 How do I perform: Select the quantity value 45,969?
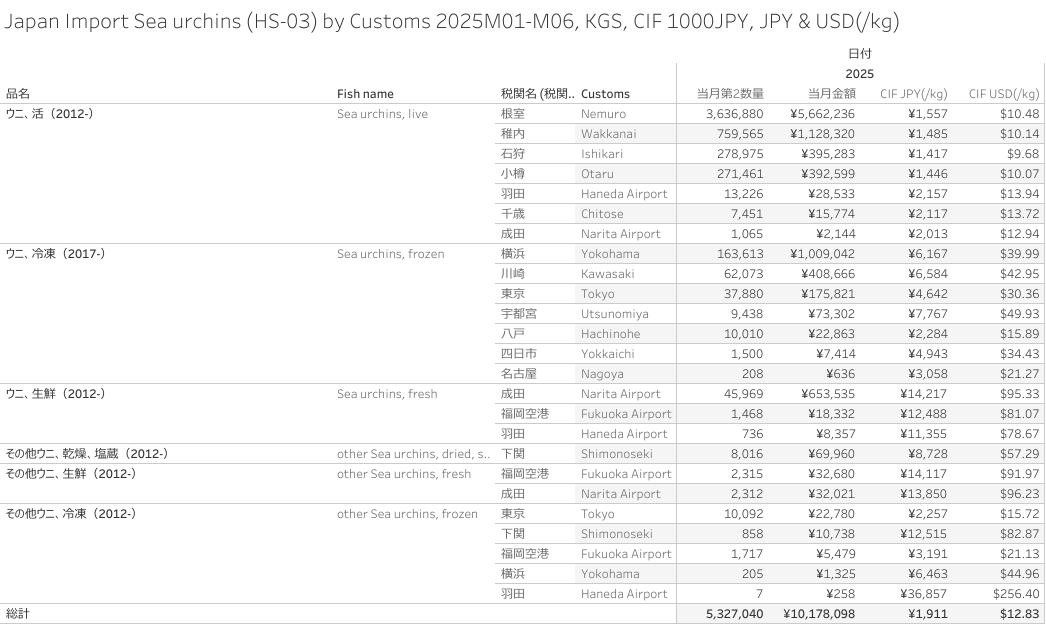point(743,394)
